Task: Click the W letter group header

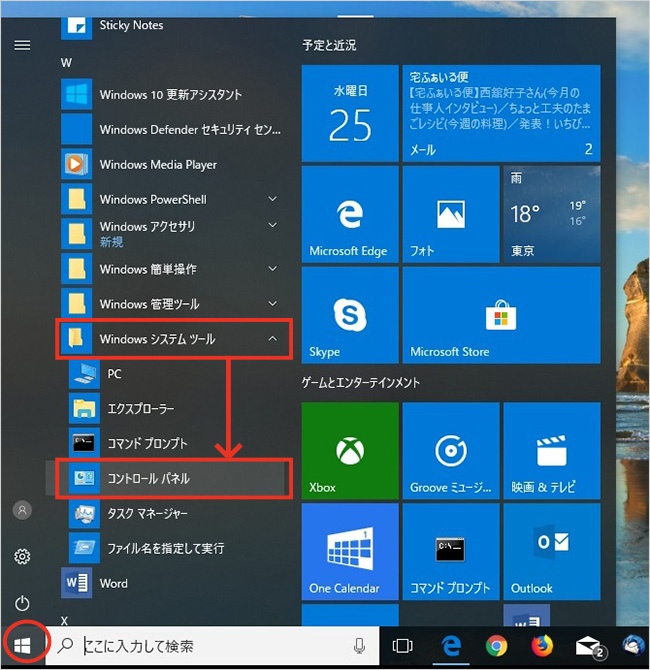Action: pos(66,63)
